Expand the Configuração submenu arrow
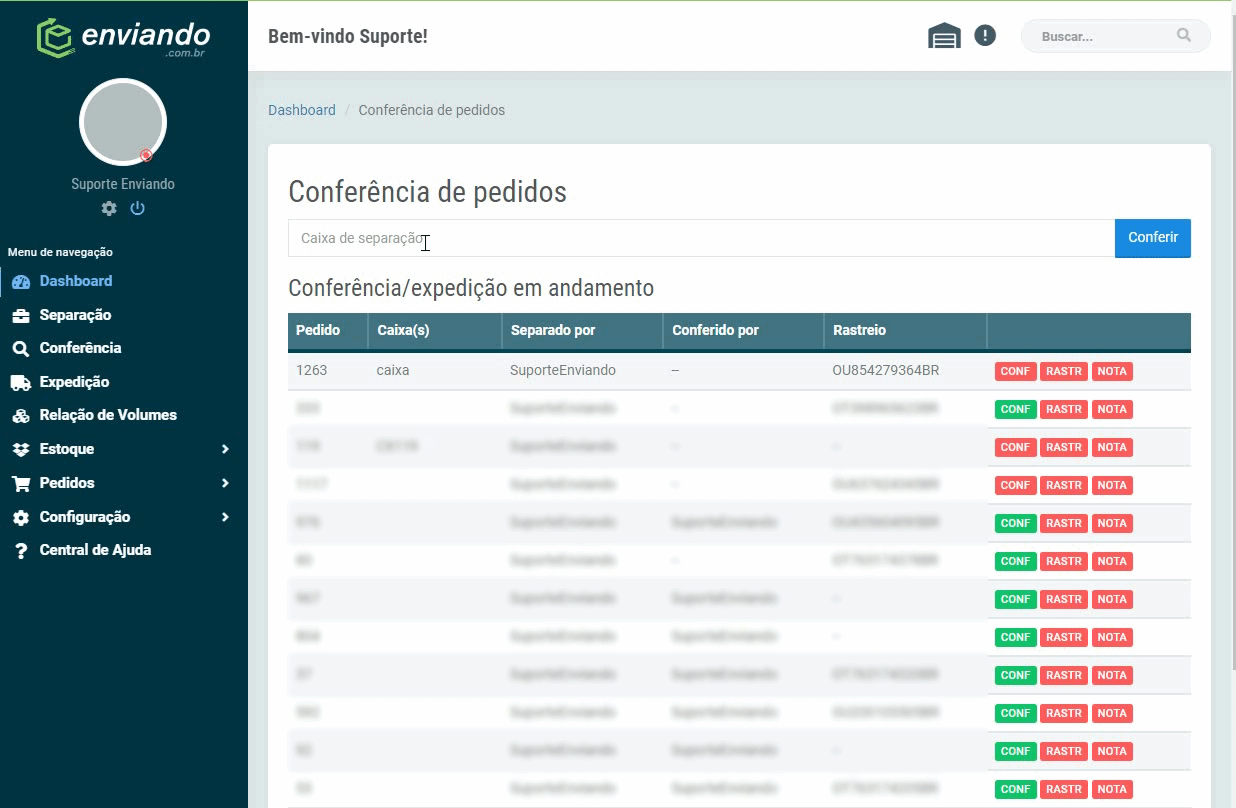Viewport: 1236px width, 808px height. click(225, 517)
